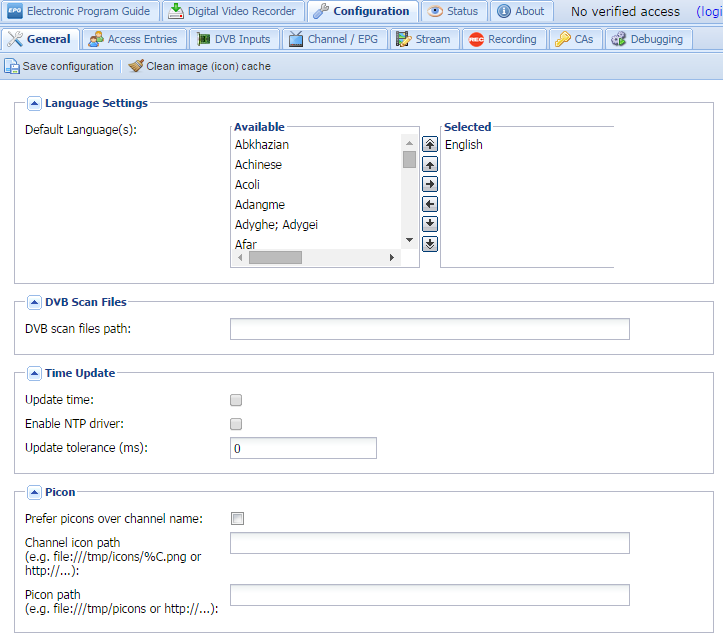
Task: Collapse the DVB Scan Files section
Action: point(34,303)
